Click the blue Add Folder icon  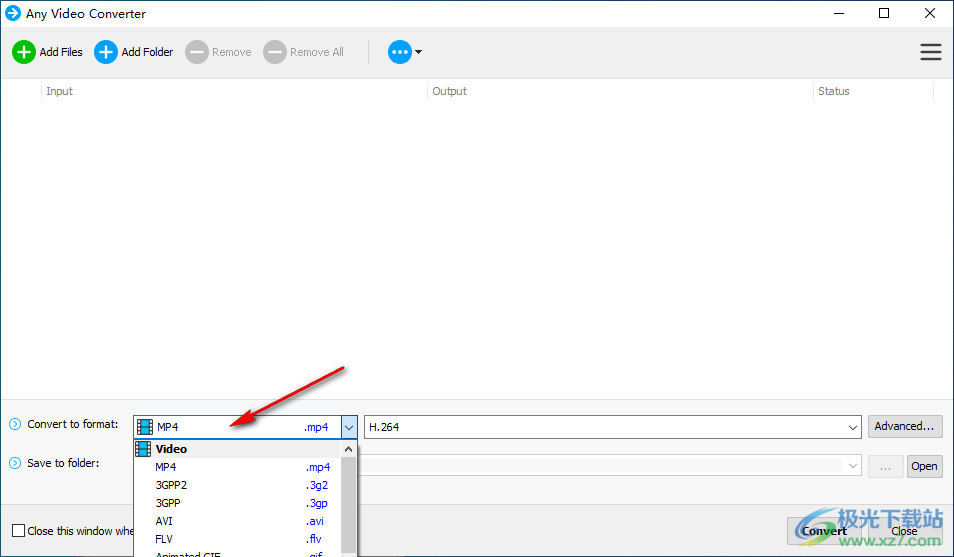[105, 52]
